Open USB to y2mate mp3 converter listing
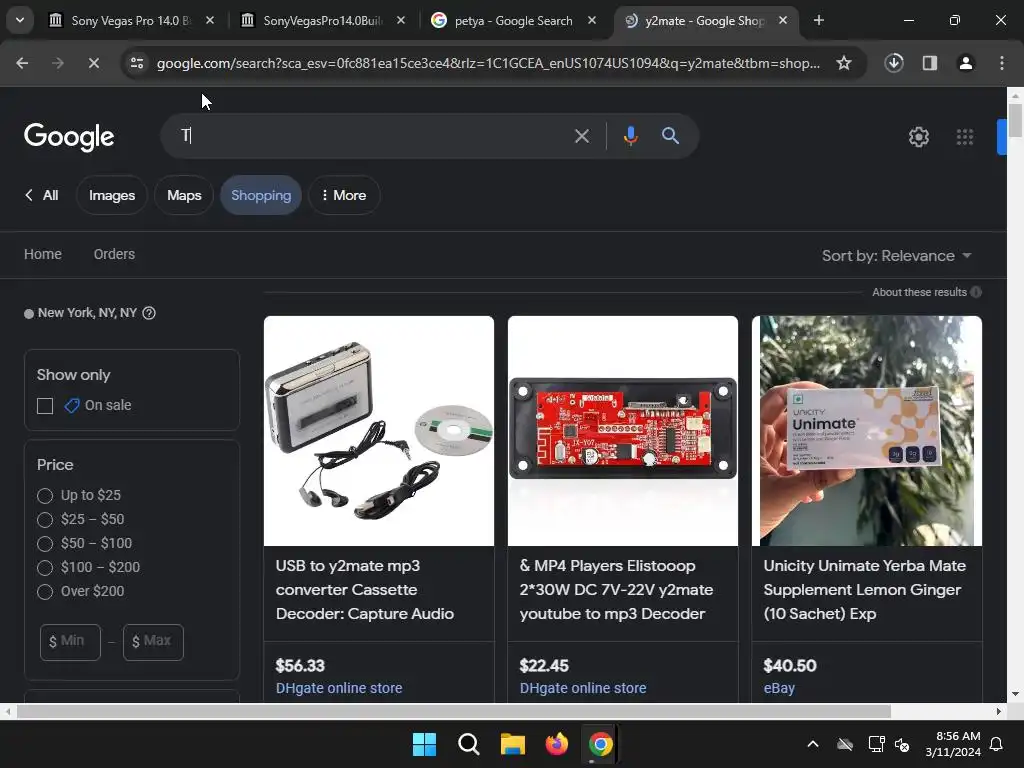This screenshot has height=768, width=1024. (364, 590)
